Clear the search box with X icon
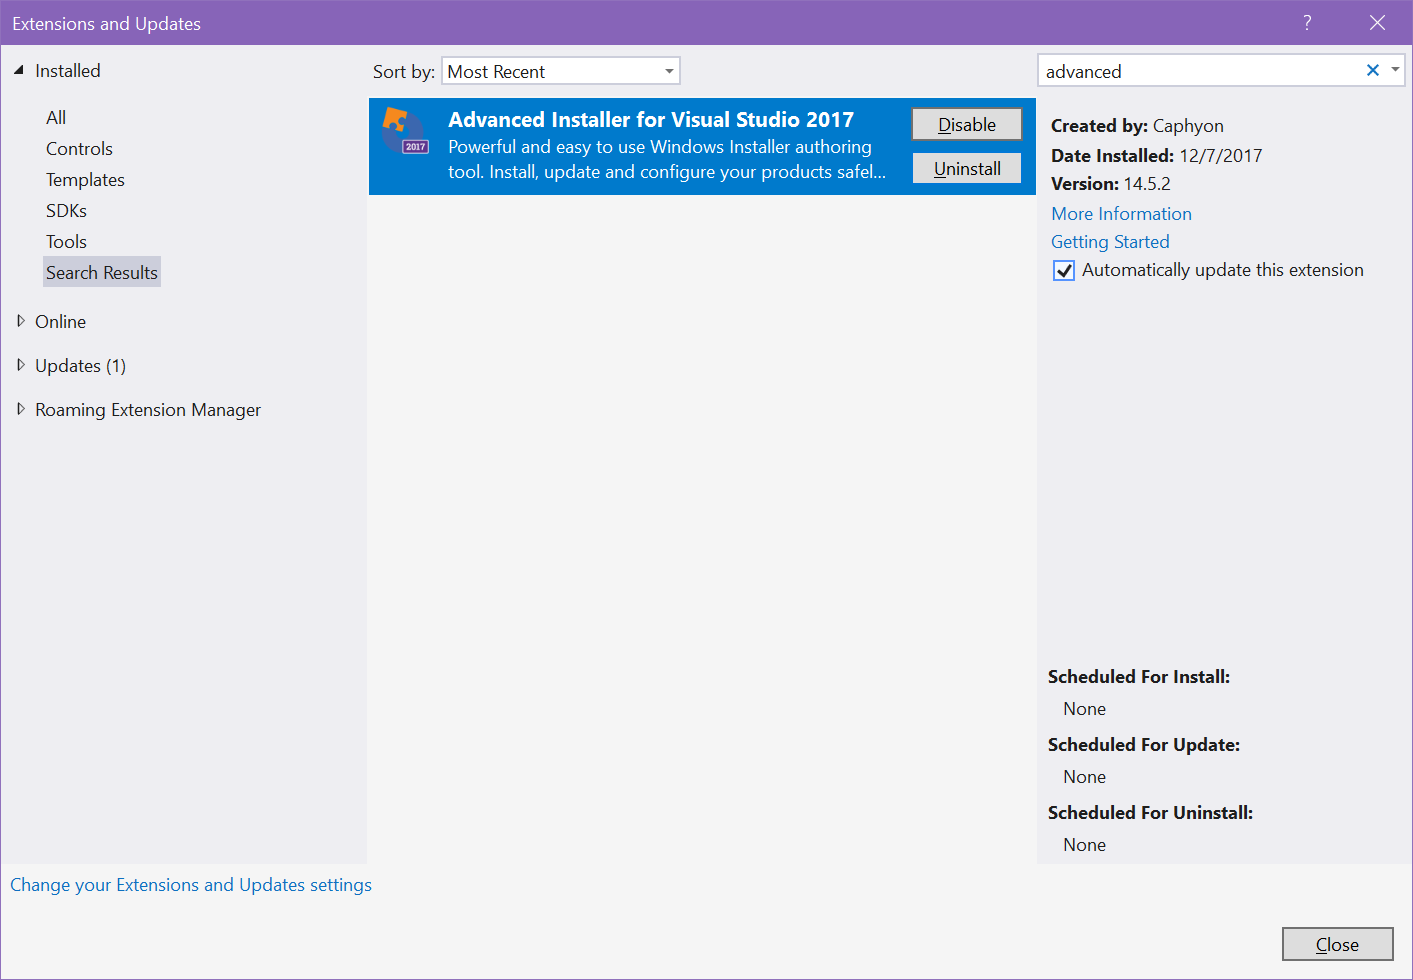1413x980 pixels. click(x=1372, y=70)
